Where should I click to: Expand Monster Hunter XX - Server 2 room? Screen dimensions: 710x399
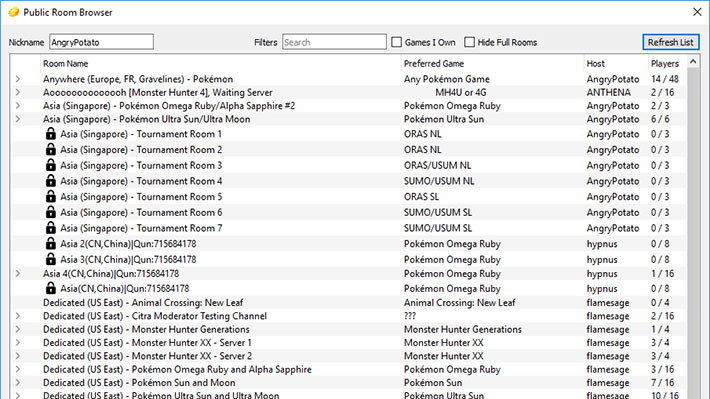(x=18, y=356)
